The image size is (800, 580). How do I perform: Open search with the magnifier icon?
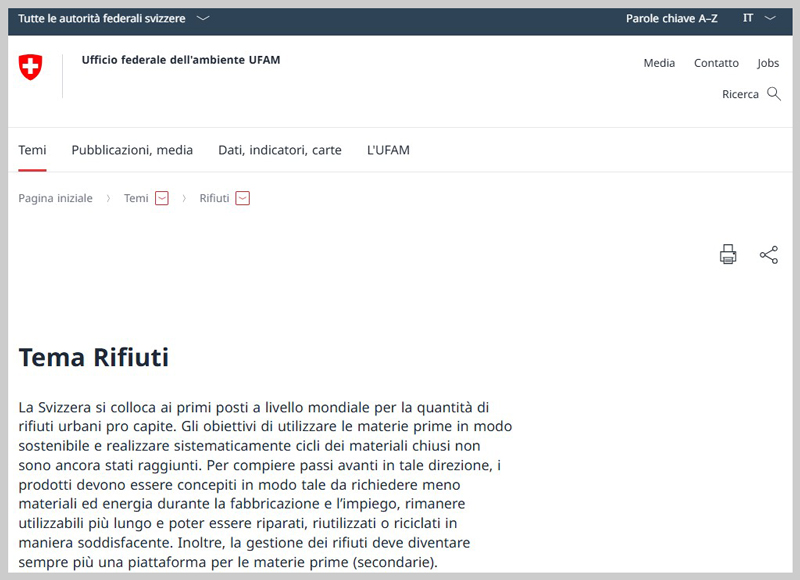pyautogui.click(x=774, y=94)
